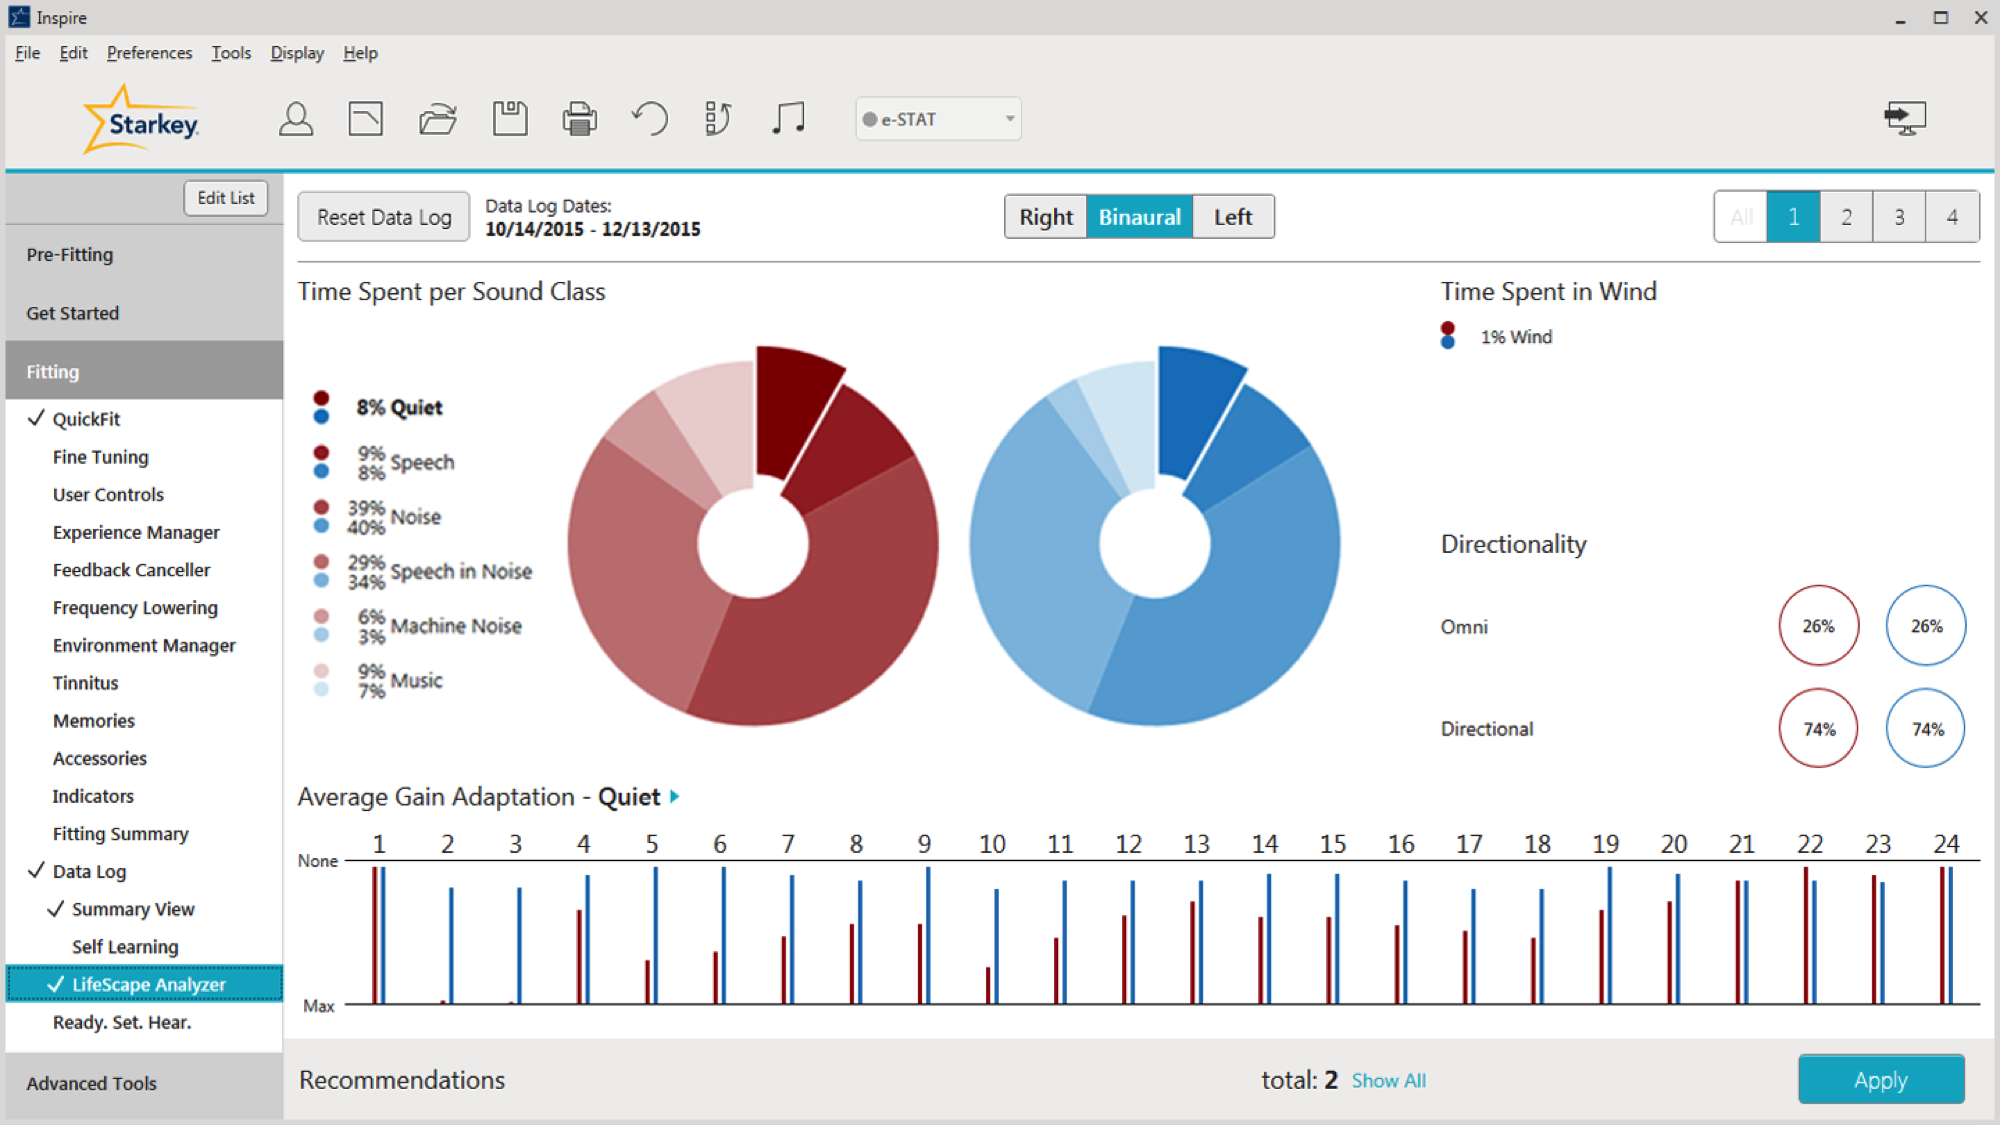
Task: Expand the Advanced Tools section
Action: click(144, 1084)
